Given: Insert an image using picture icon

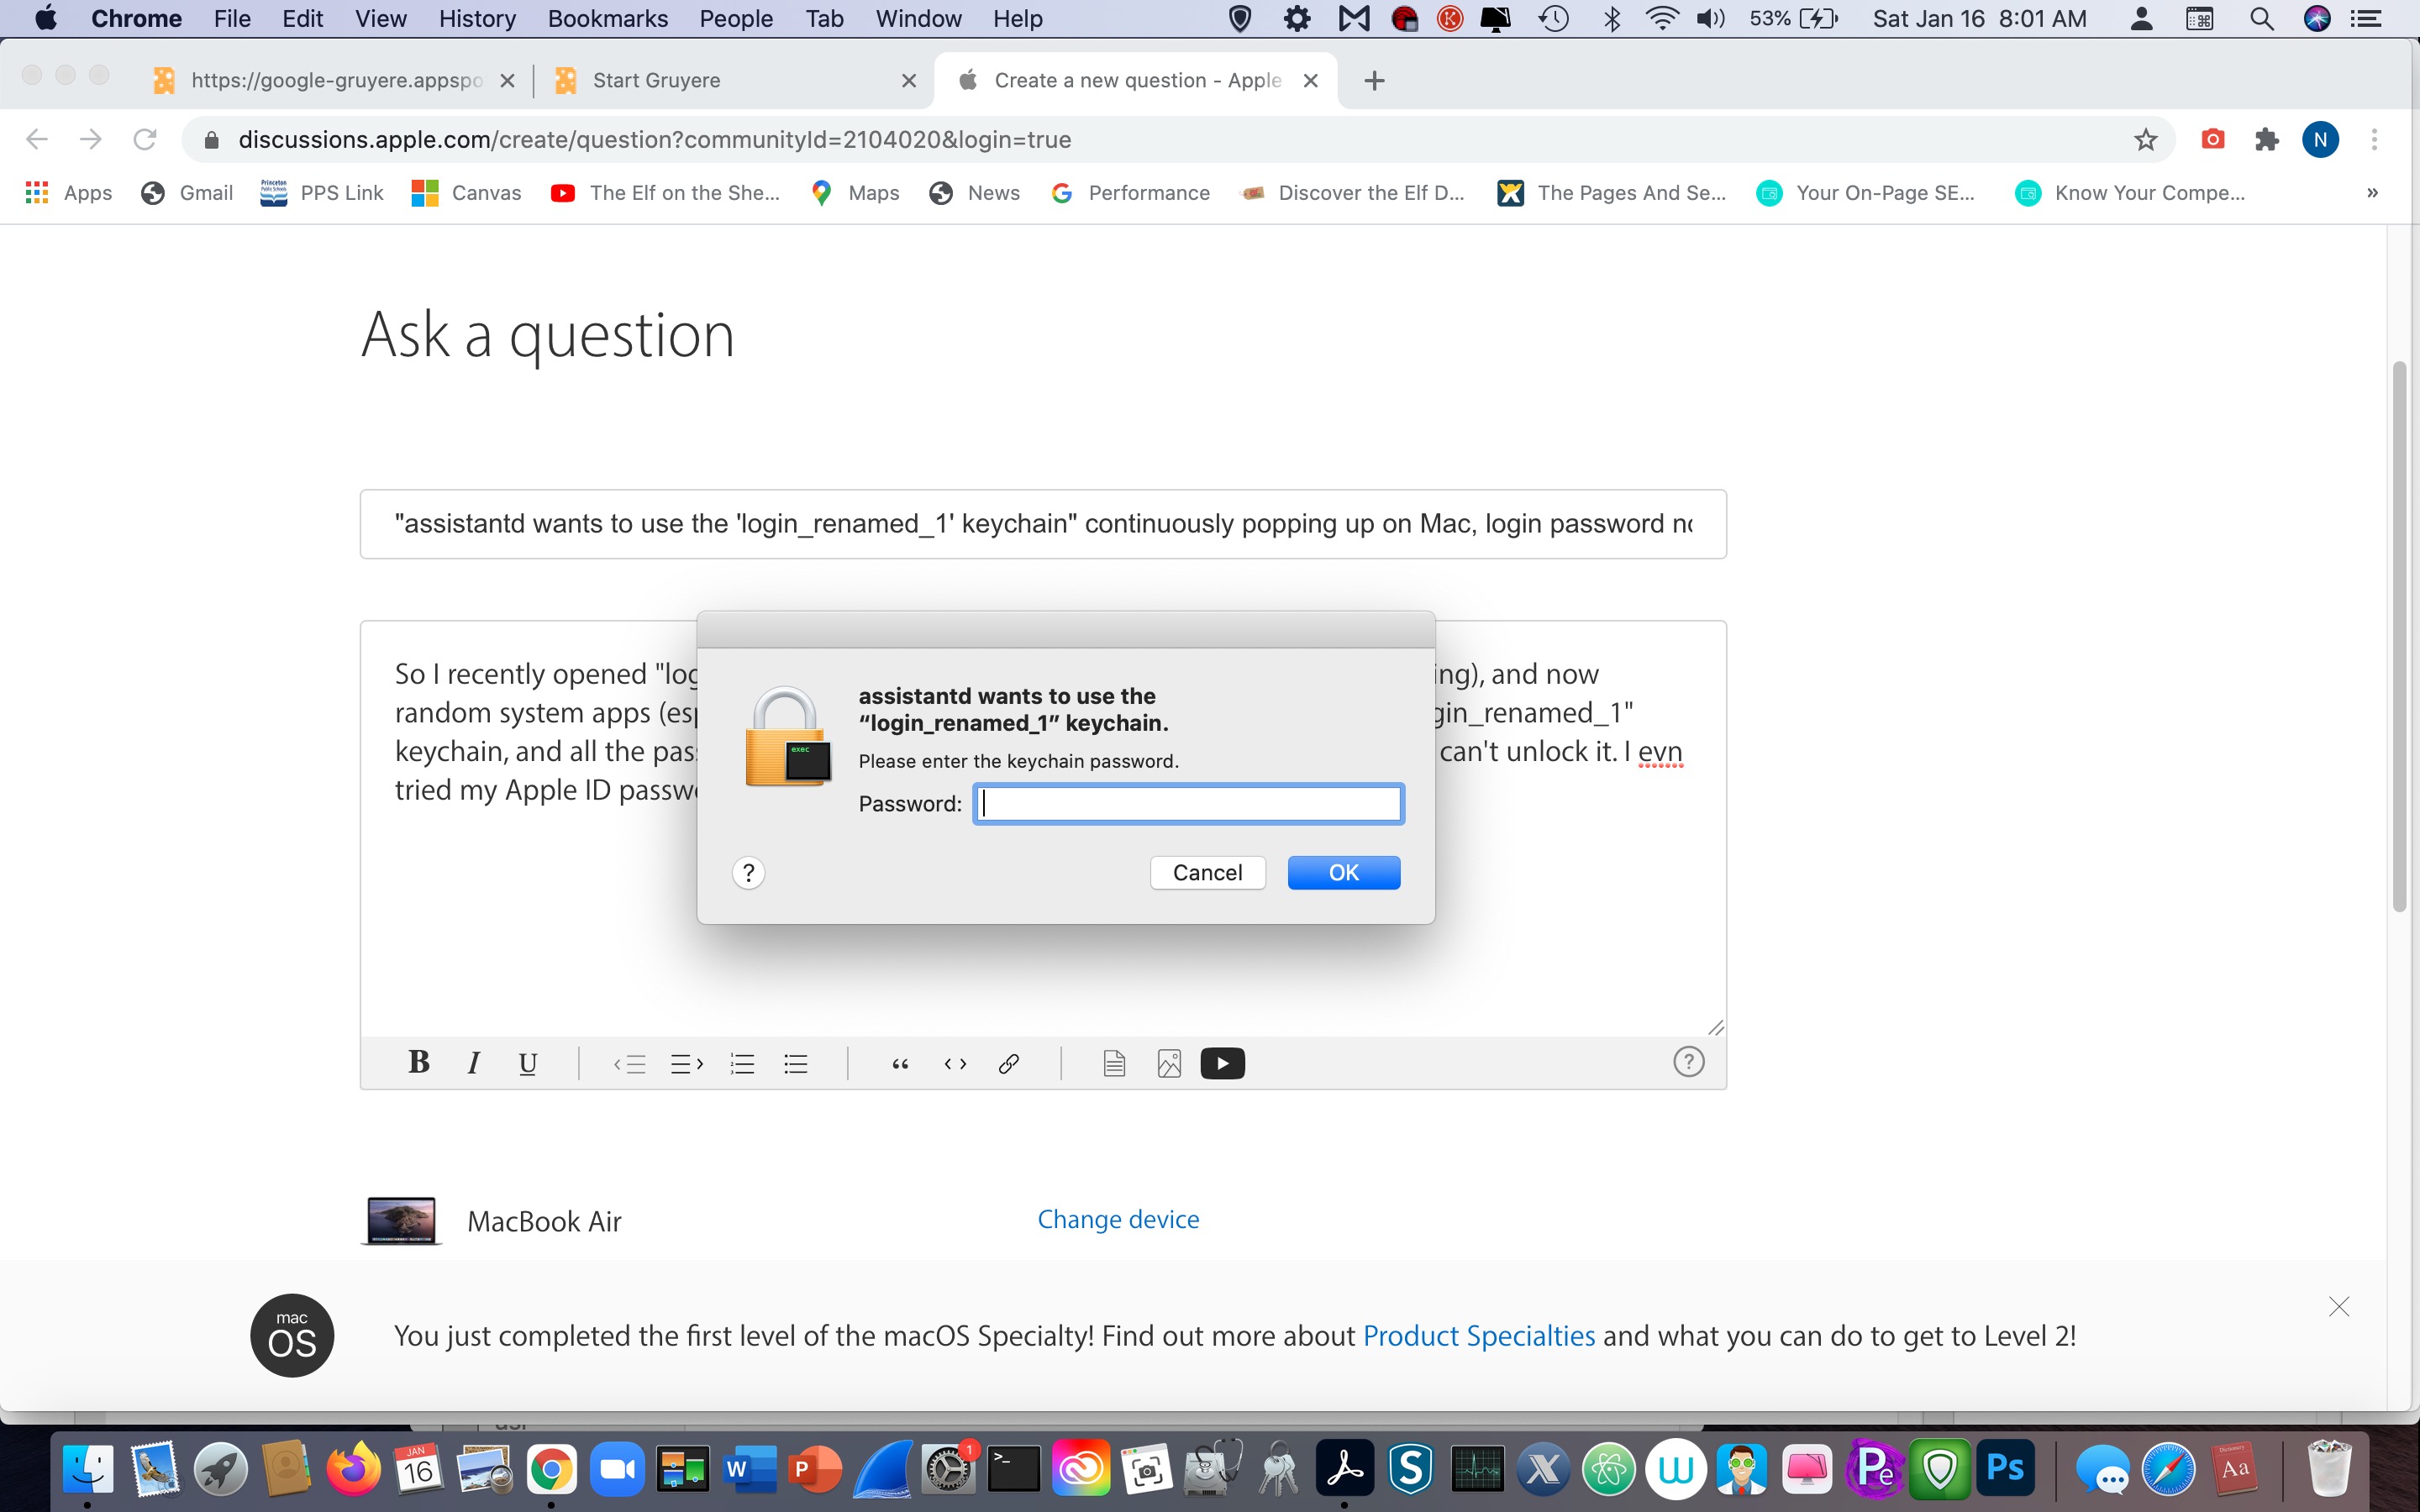Looking at the screenshot, I should 1169,1063.
